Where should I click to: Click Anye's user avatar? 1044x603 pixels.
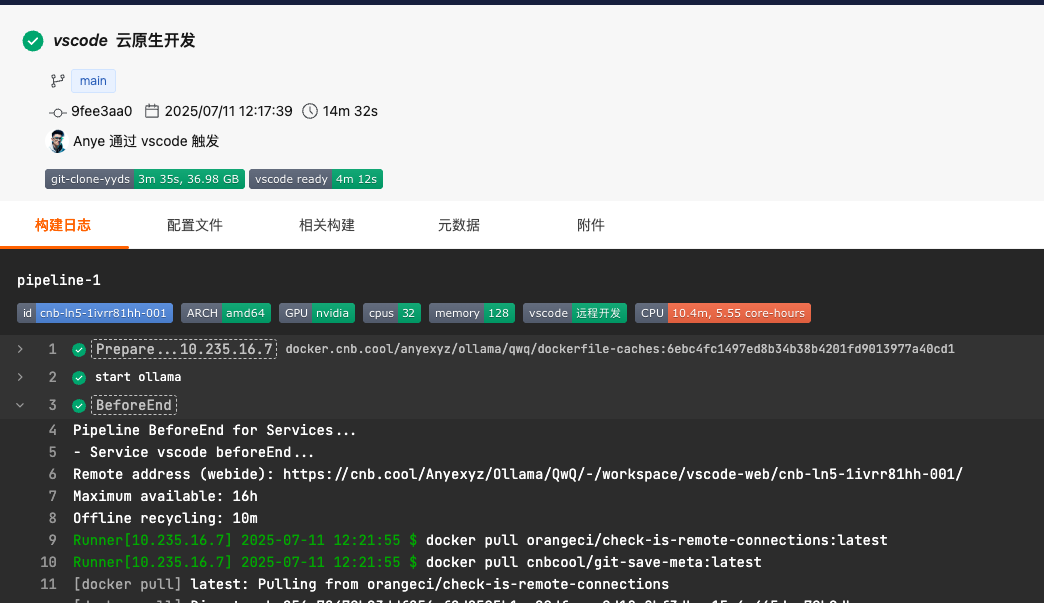[58, 141]
